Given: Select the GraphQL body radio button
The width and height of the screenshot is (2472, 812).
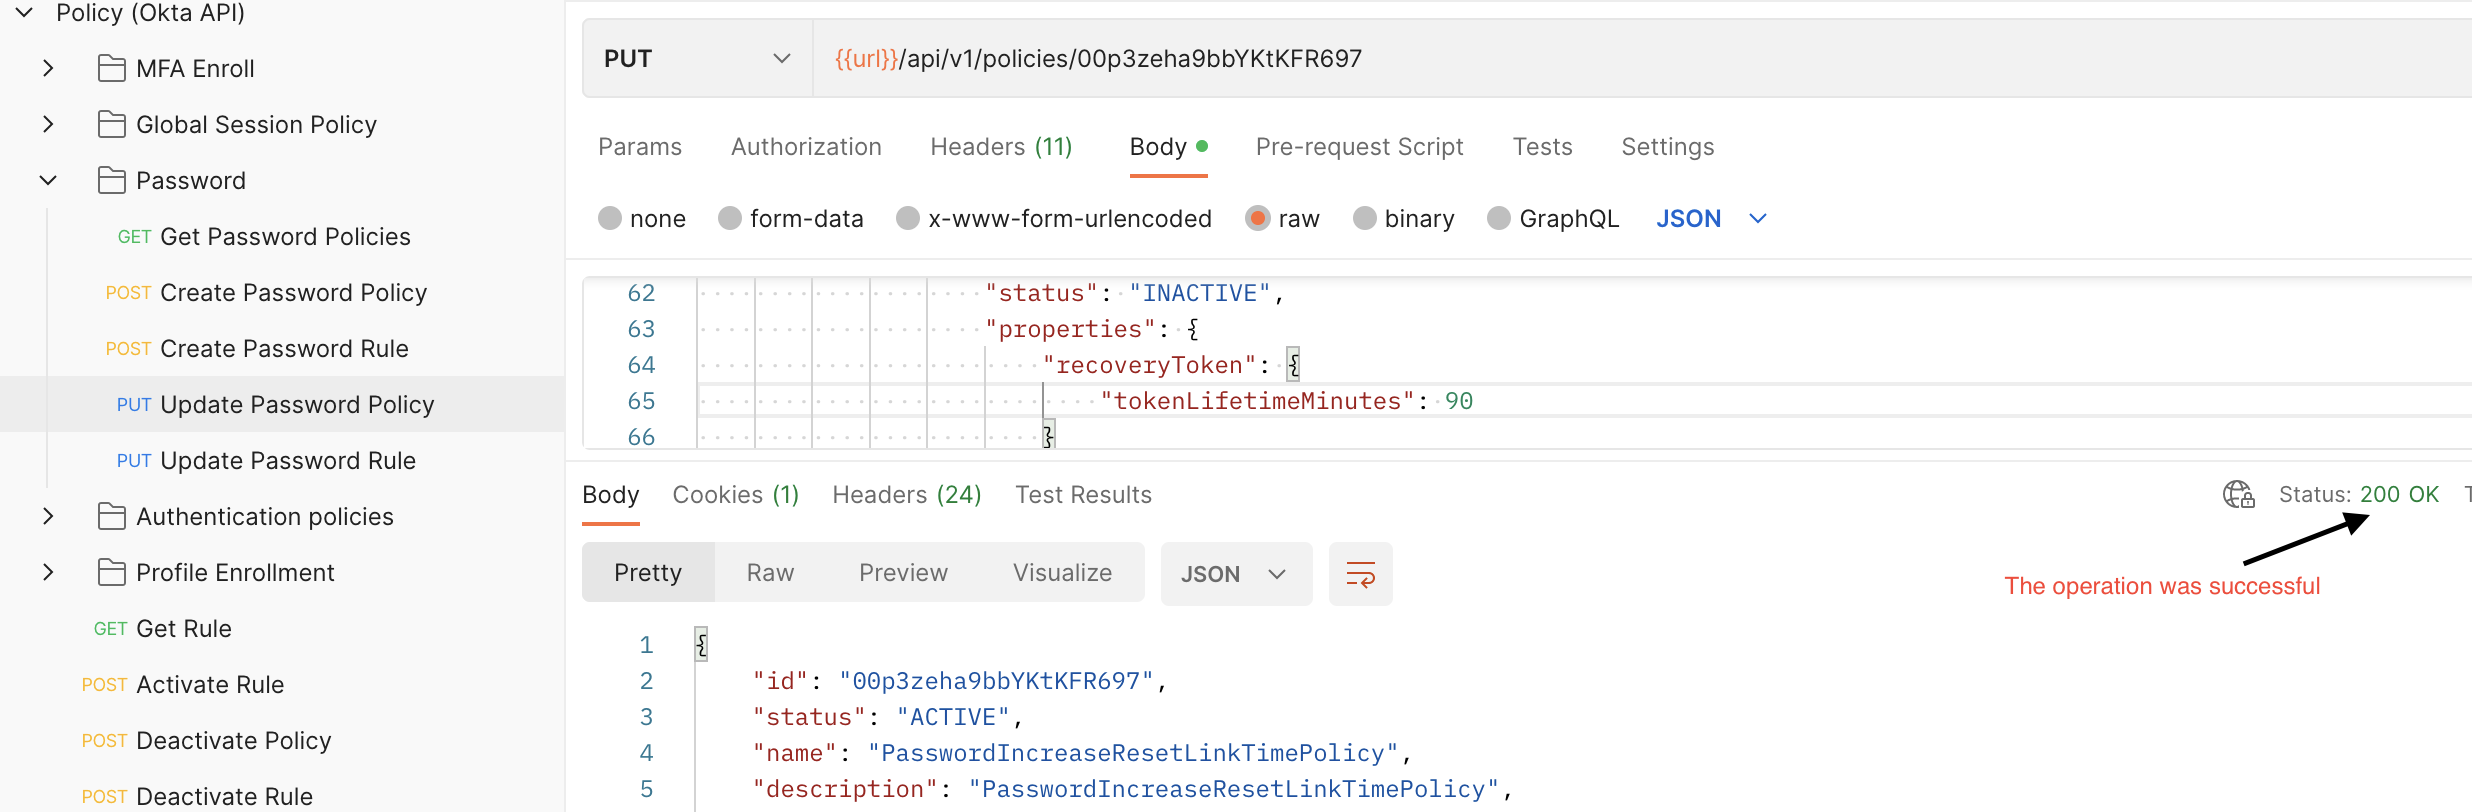Looking at the screenshot, I should click(1498, 218).
